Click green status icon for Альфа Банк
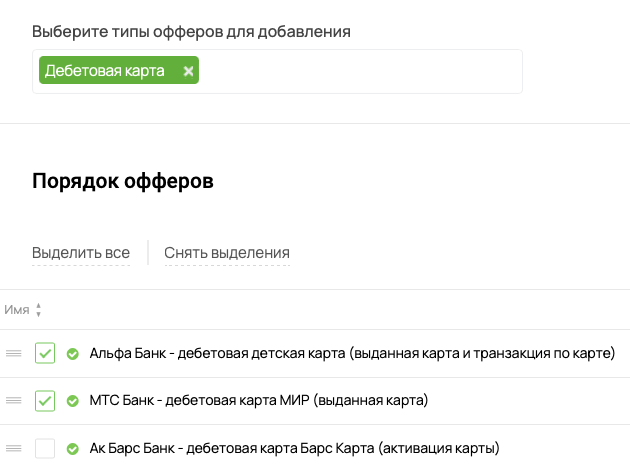Screen dimensions: 630x470 [73, 354]
